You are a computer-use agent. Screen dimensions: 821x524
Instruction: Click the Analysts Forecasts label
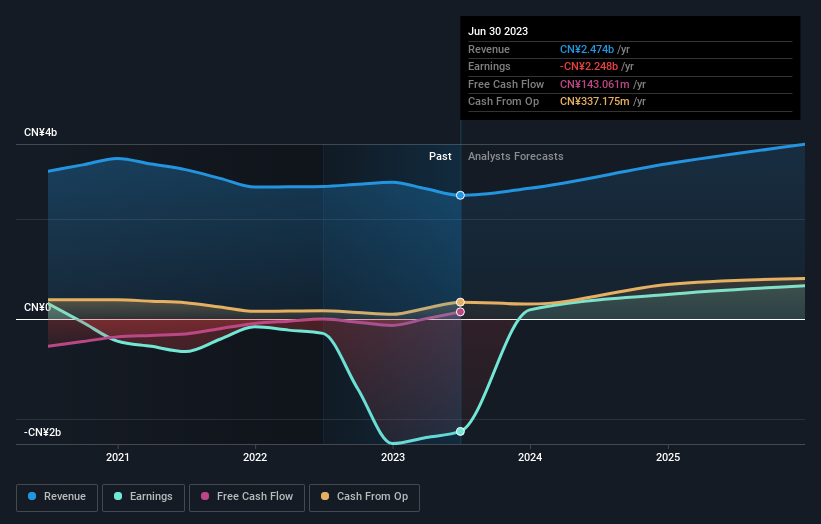click(x=516, y=156)
